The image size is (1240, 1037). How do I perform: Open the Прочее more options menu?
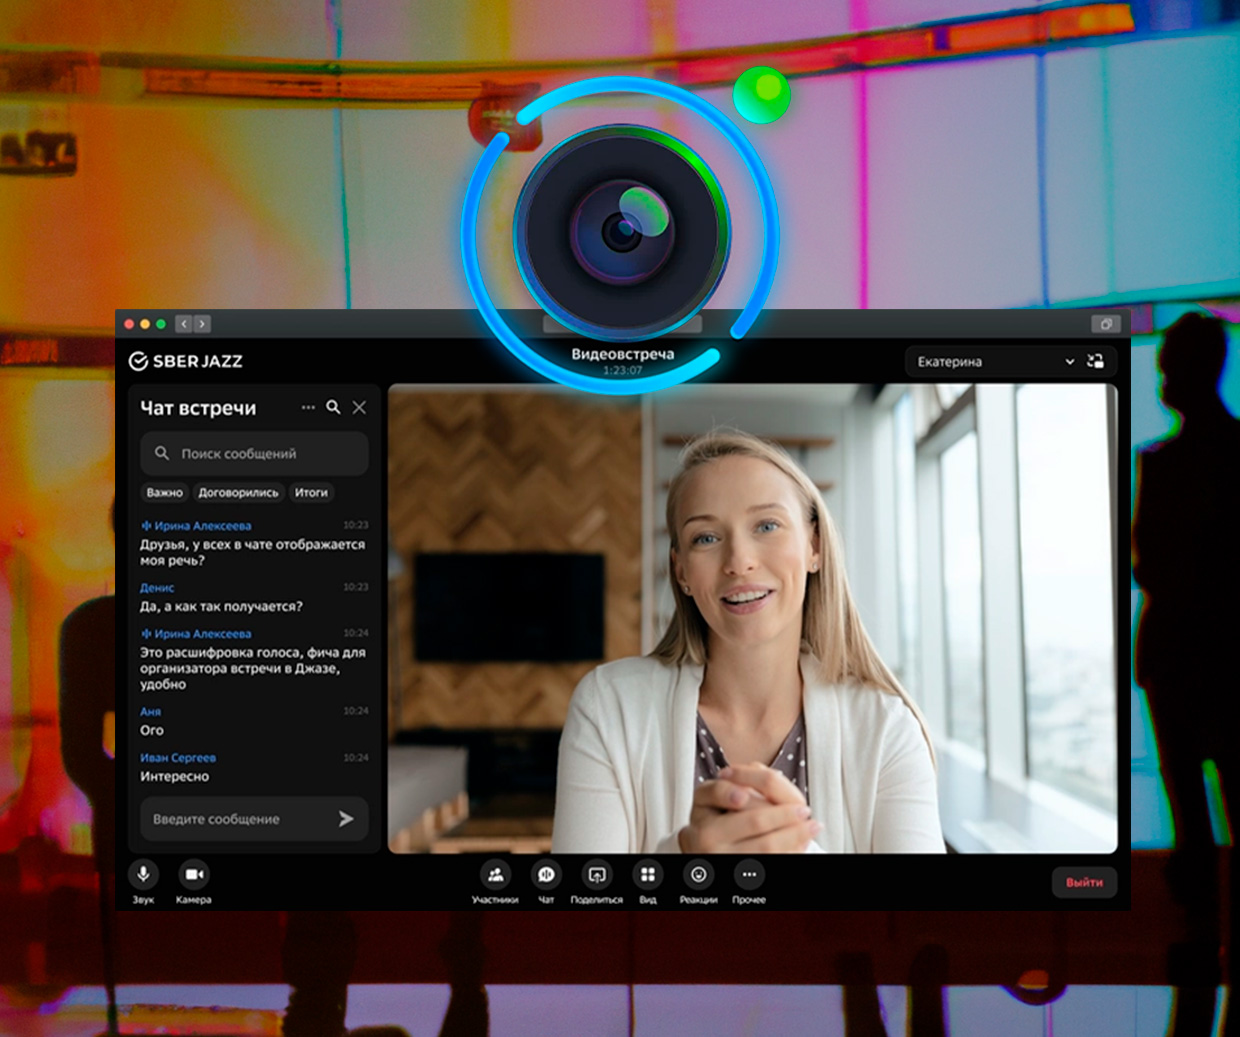(x=749, y=875)
